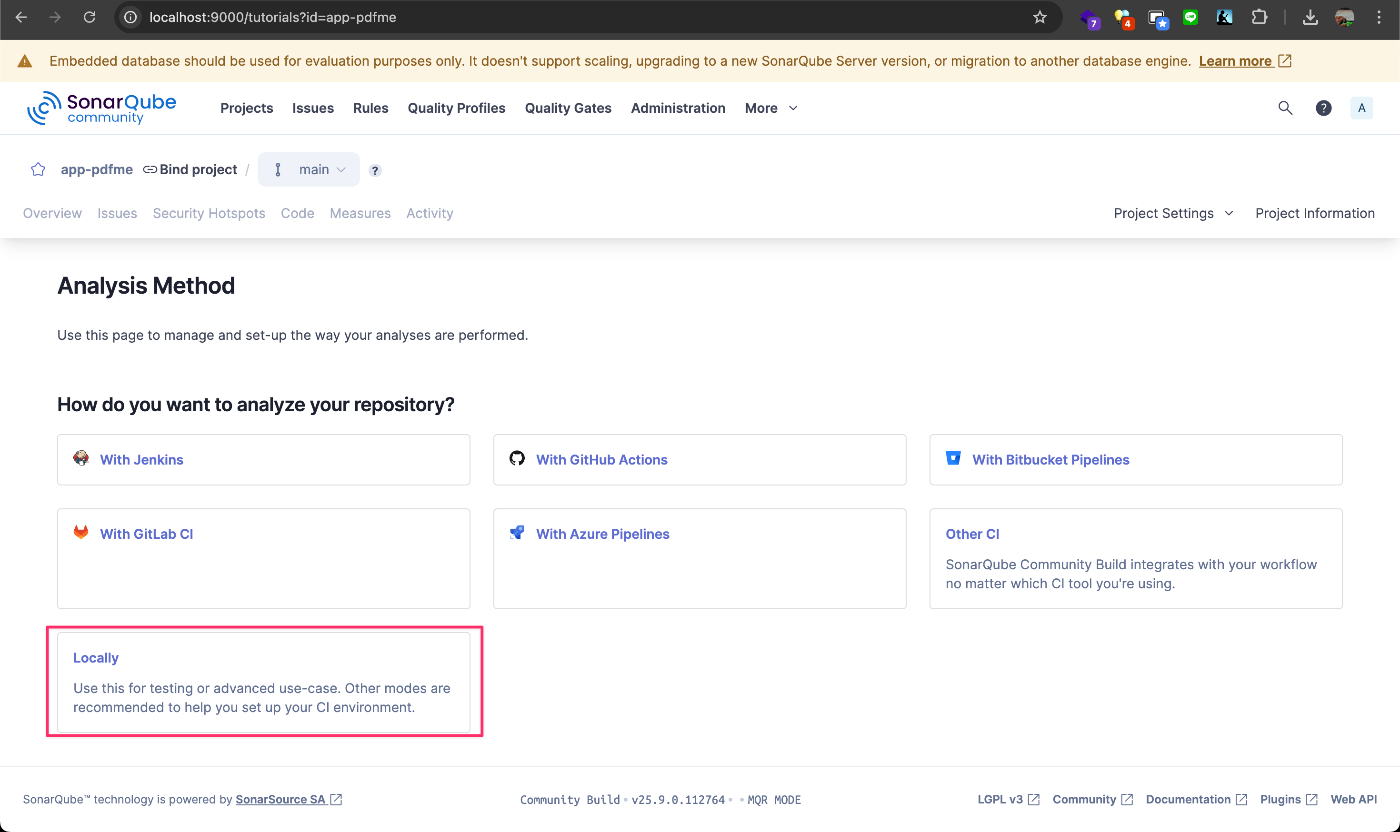This screenshot has height=832, width=1400.
Task: Open the main branch dropdown
Action: [x=309, y=170]
